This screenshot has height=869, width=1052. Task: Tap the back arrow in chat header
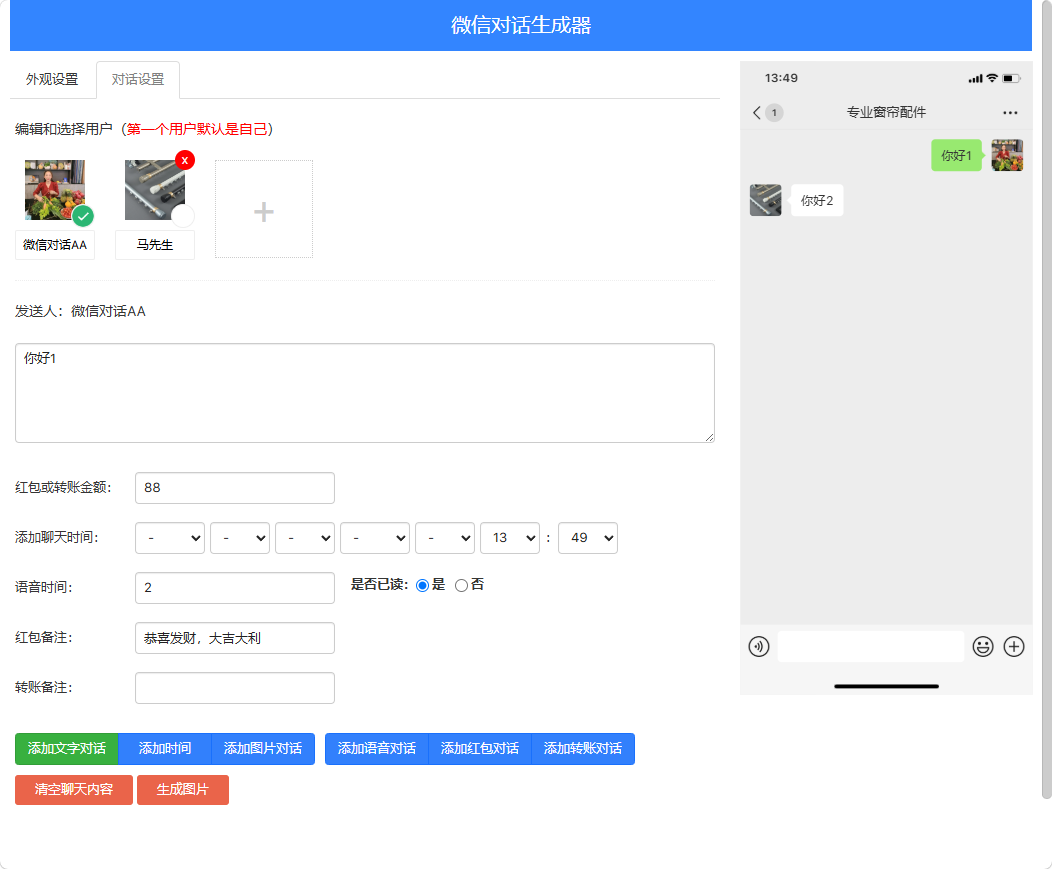[x=757, y=113]
